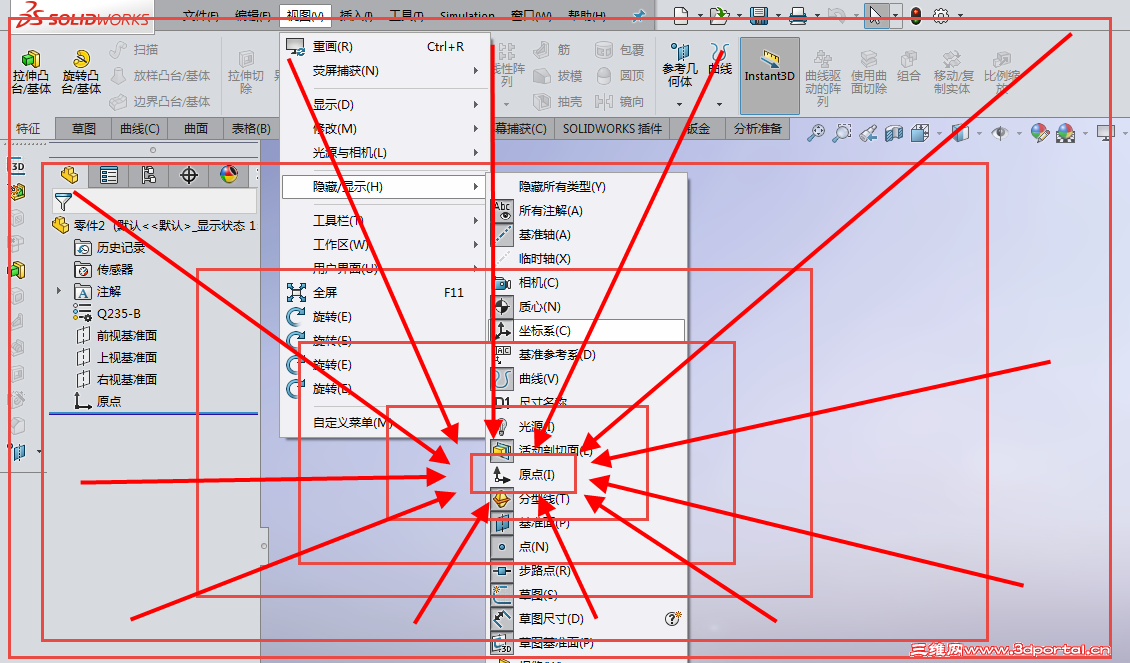Click the Save disk icon
Image resolution: width=1130 pixels, height=663 pixels.
pyautogui.click(x=758, y=15)
